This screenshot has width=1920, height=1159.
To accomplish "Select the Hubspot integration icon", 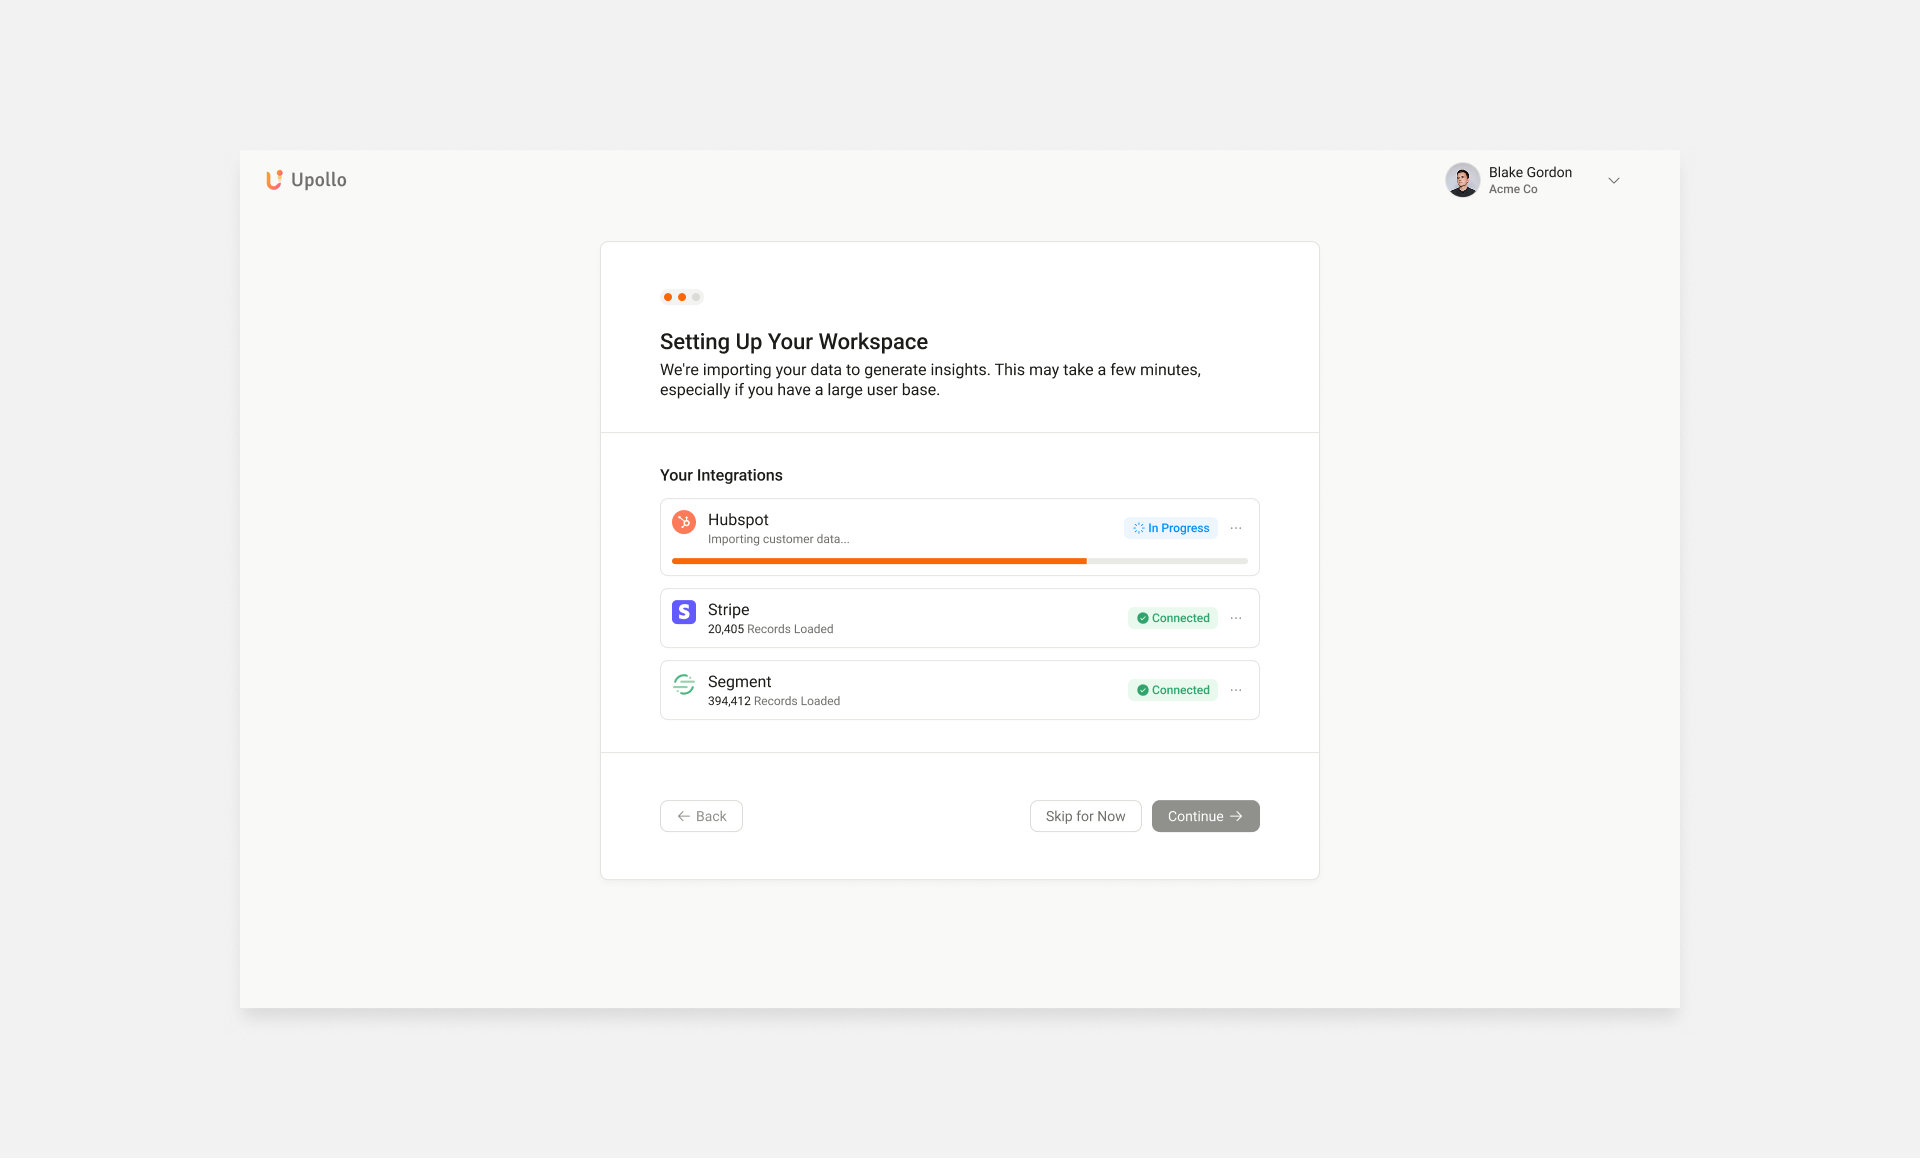I will pyautogui.click(x=683, y=522).
